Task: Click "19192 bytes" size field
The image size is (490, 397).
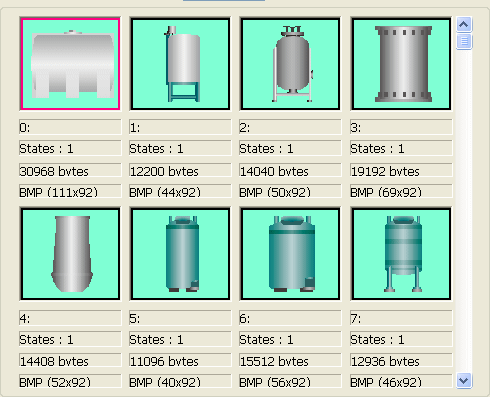Action: pos(401,170)
